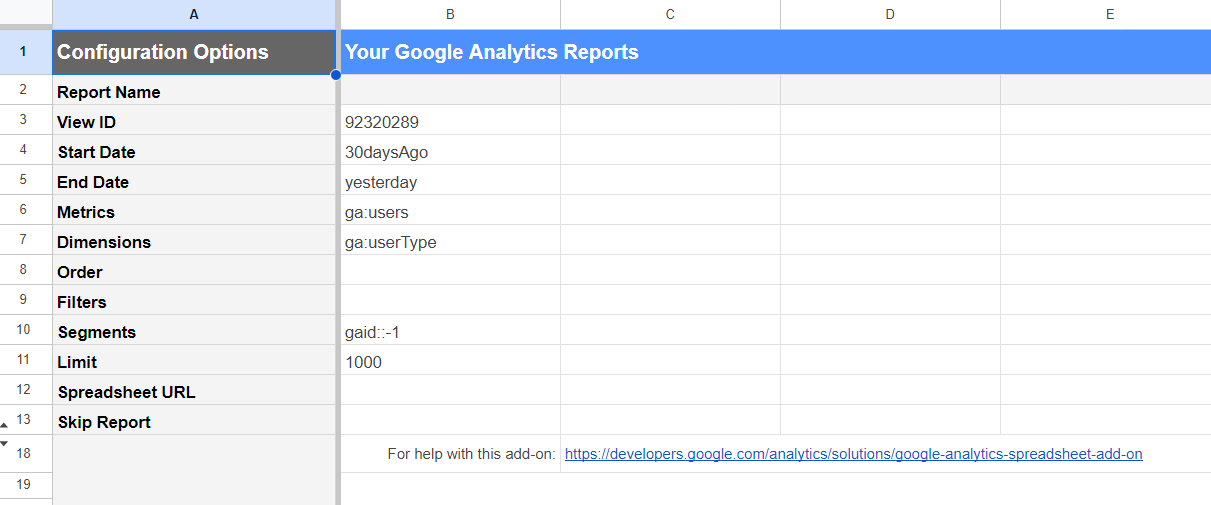Select column C header
Screen dimensions: 1211x505
pos(670,14)
